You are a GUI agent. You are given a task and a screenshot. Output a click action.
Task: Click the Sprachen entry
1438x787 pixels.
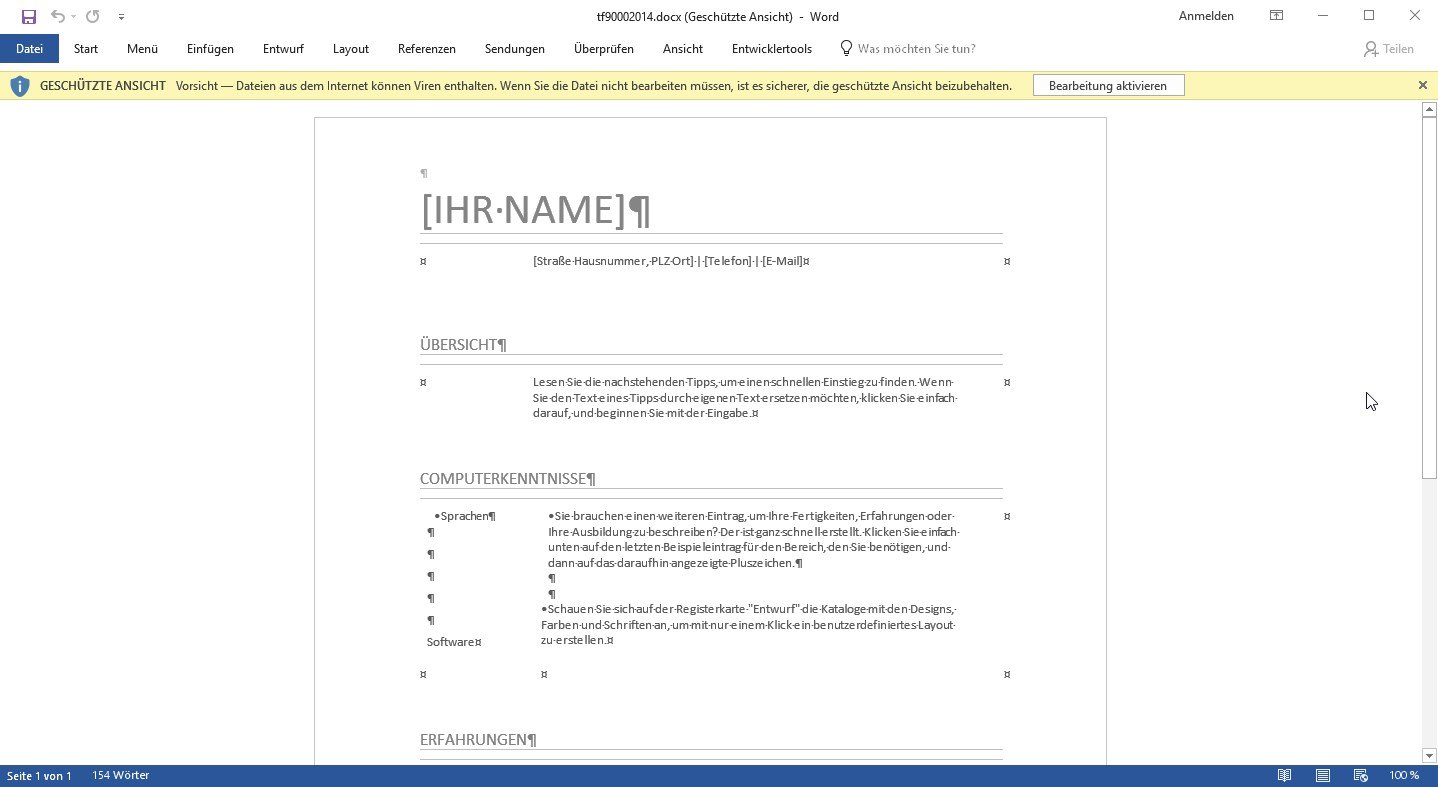pyautogui.click(x=467, y=516)
